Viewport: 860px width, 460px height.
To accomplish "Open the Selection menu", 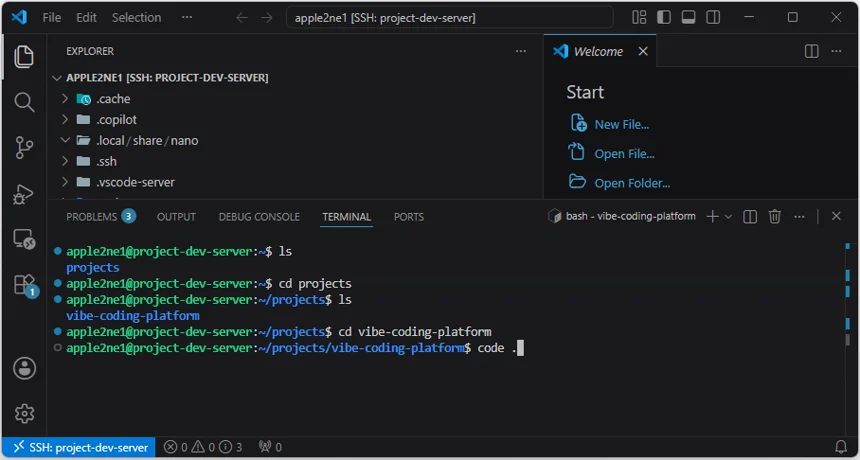I will tap(137, 18).
